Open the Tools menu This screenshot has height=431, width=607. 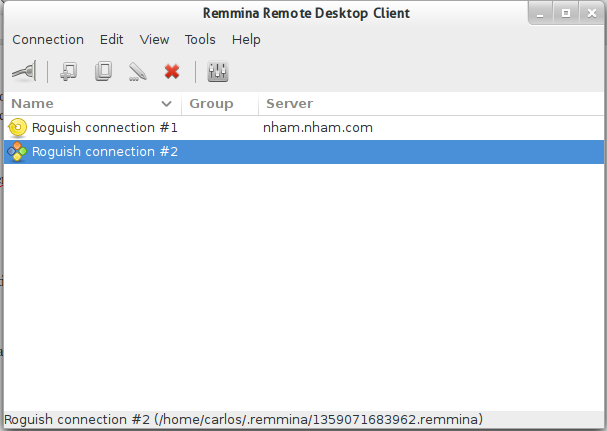click(200, 39)
